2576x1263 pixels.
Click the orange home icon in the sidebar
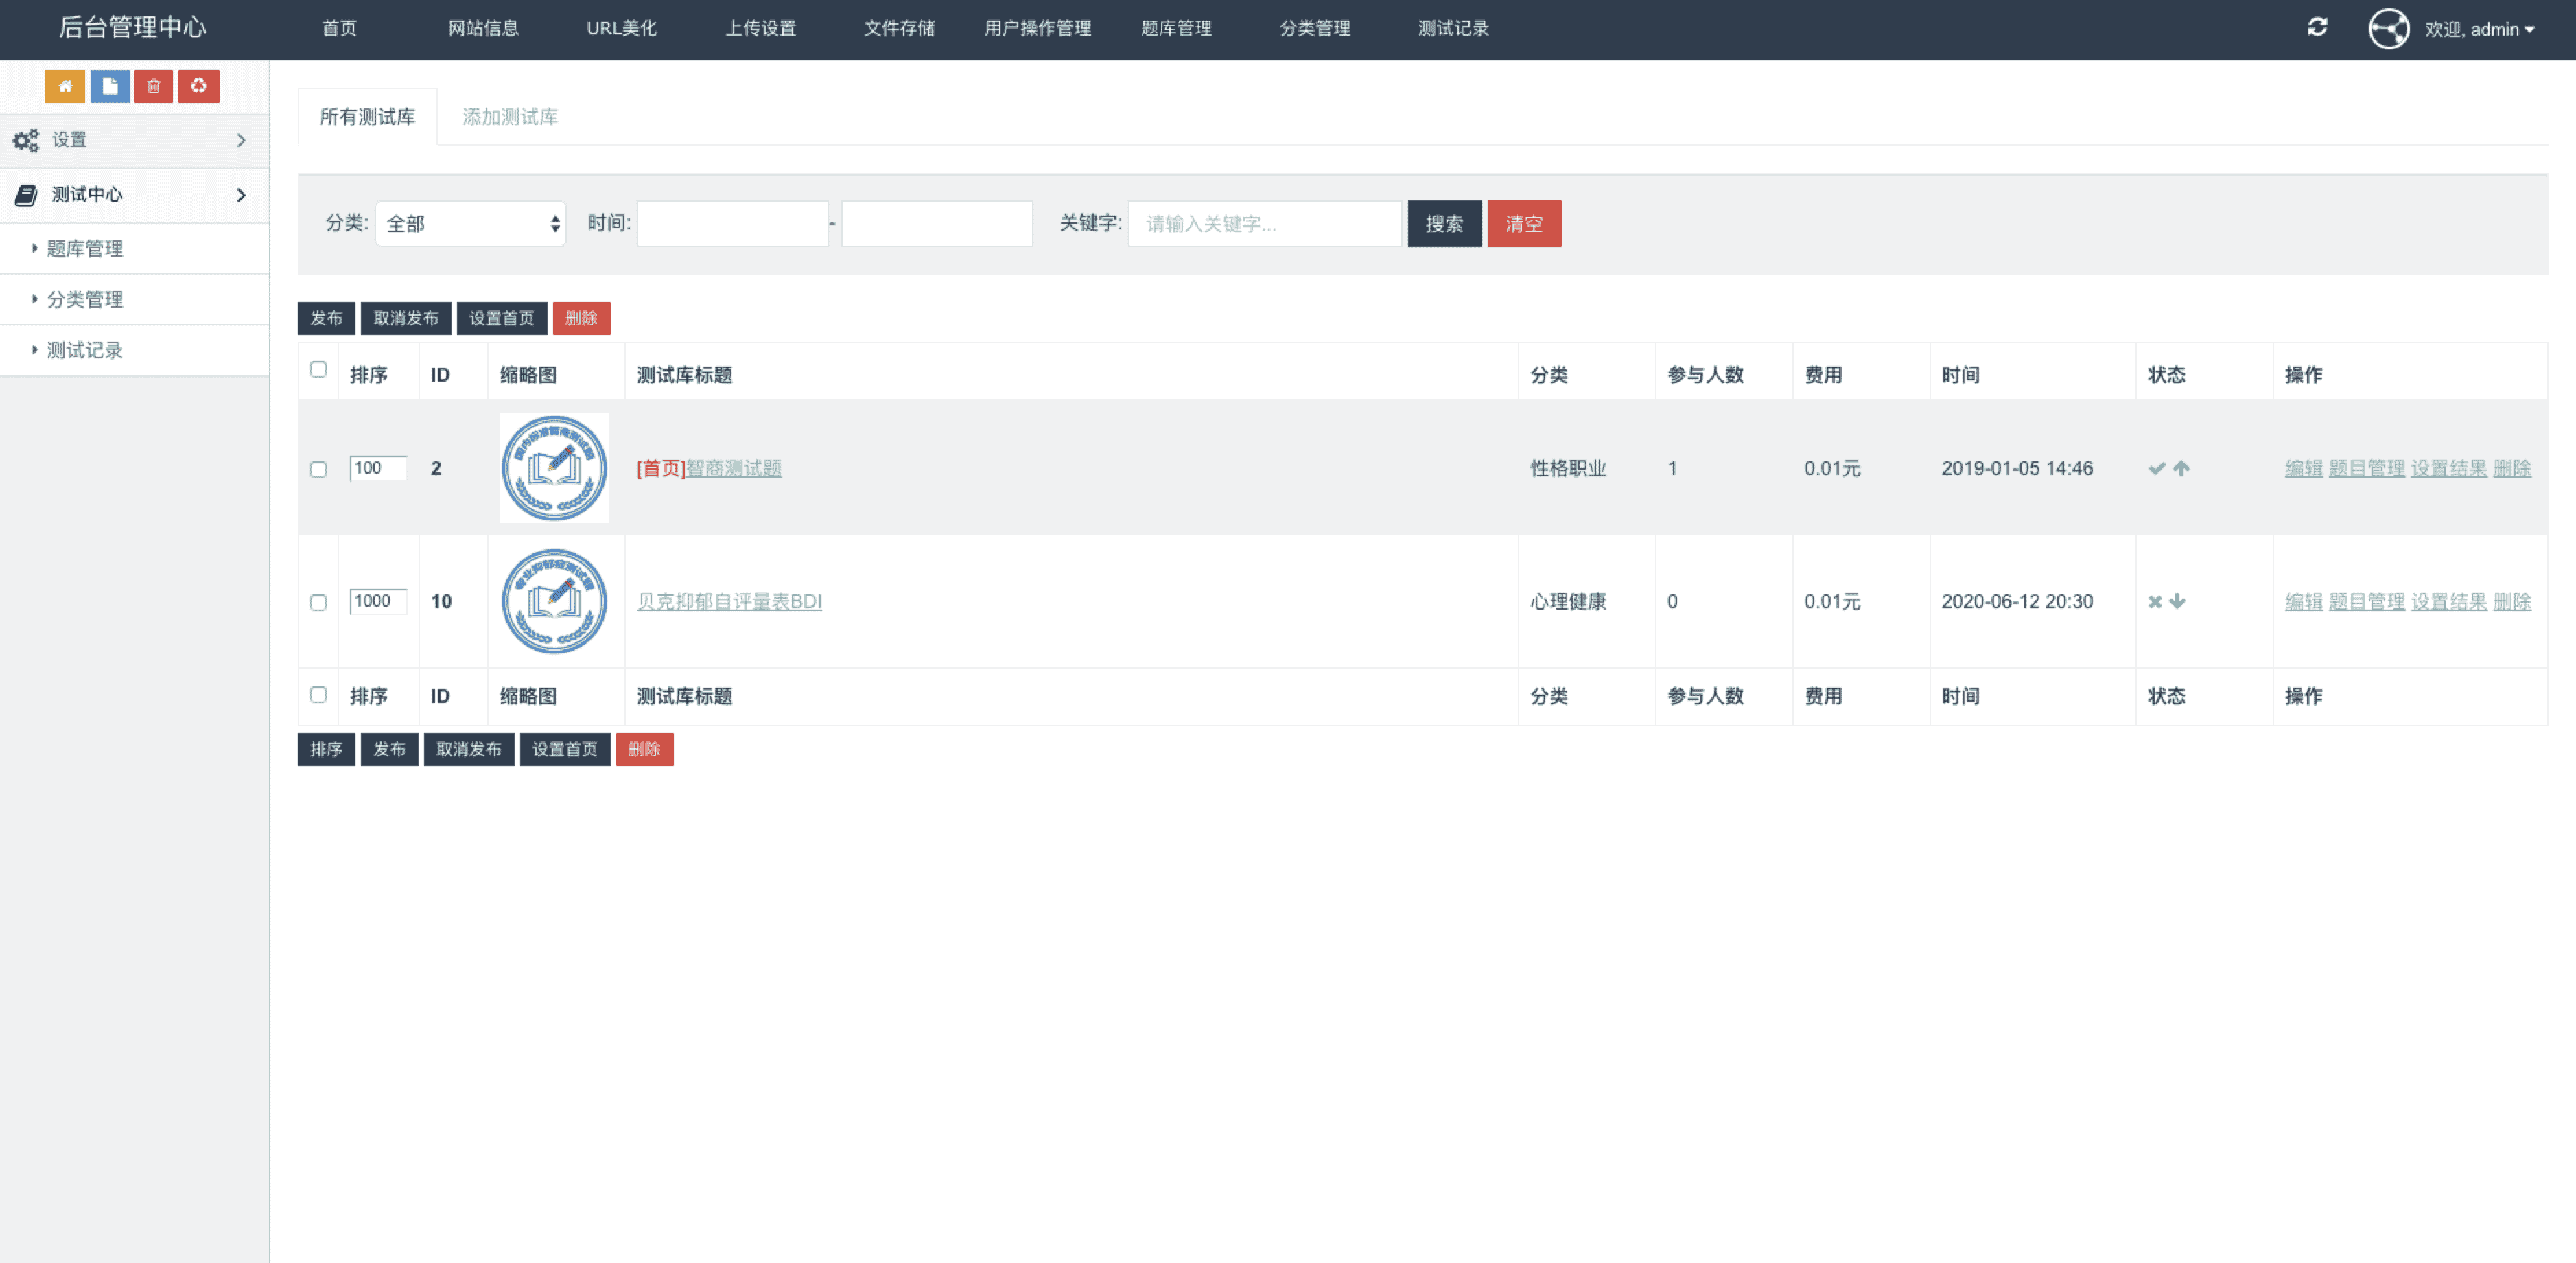click(65, 86)
